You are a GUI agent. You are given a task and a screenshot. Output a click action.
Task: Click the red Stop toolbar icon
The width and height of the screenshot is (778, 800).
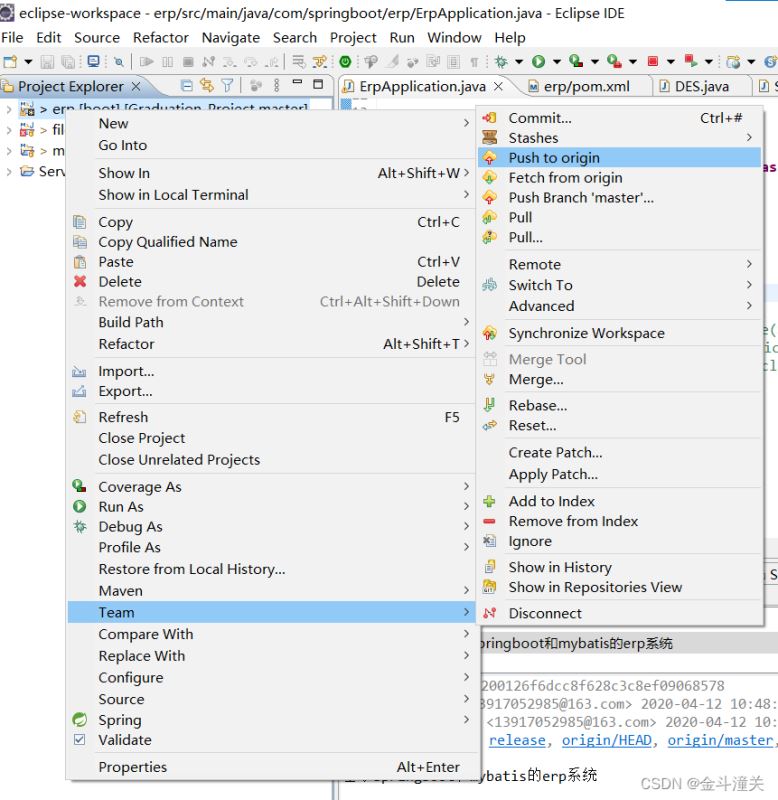(652, 62)
